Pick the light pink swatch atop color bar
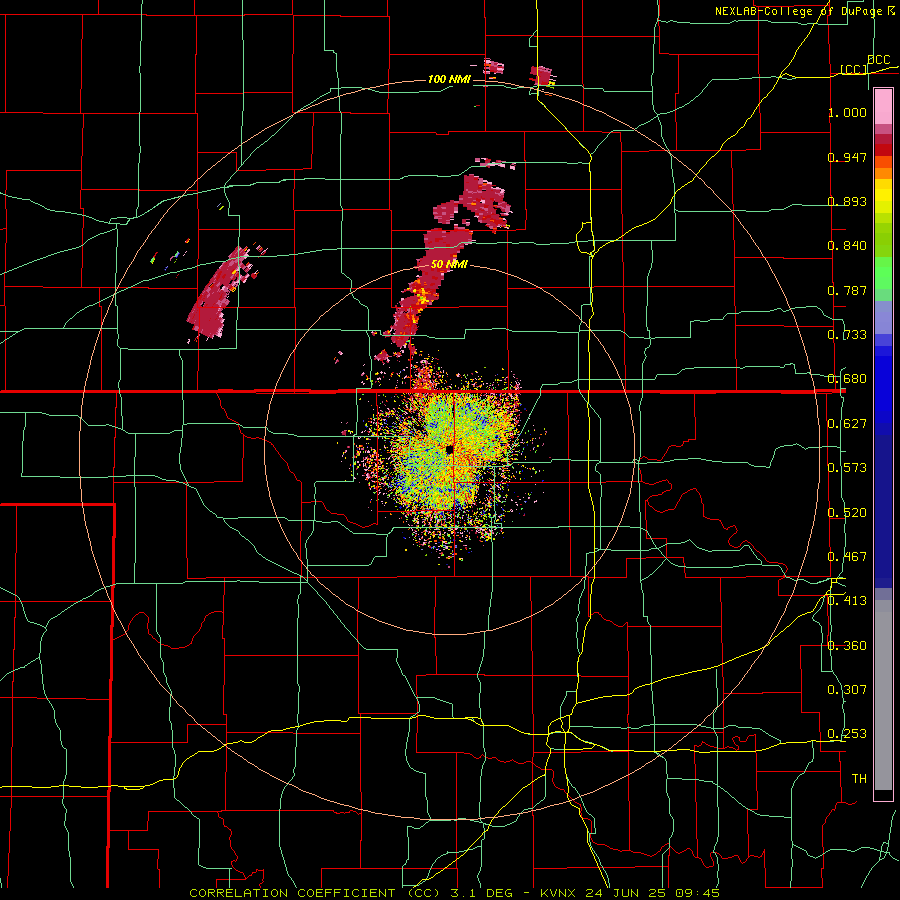Image resolution: width=900 pixels, height=900 pixels. click(x=883, y=107)
